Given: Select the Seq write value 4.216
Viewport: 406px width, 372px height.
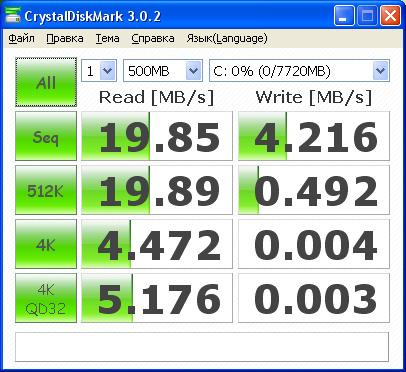Looking at the screenshot, I should pyautogui.click(x=314, y=136).
